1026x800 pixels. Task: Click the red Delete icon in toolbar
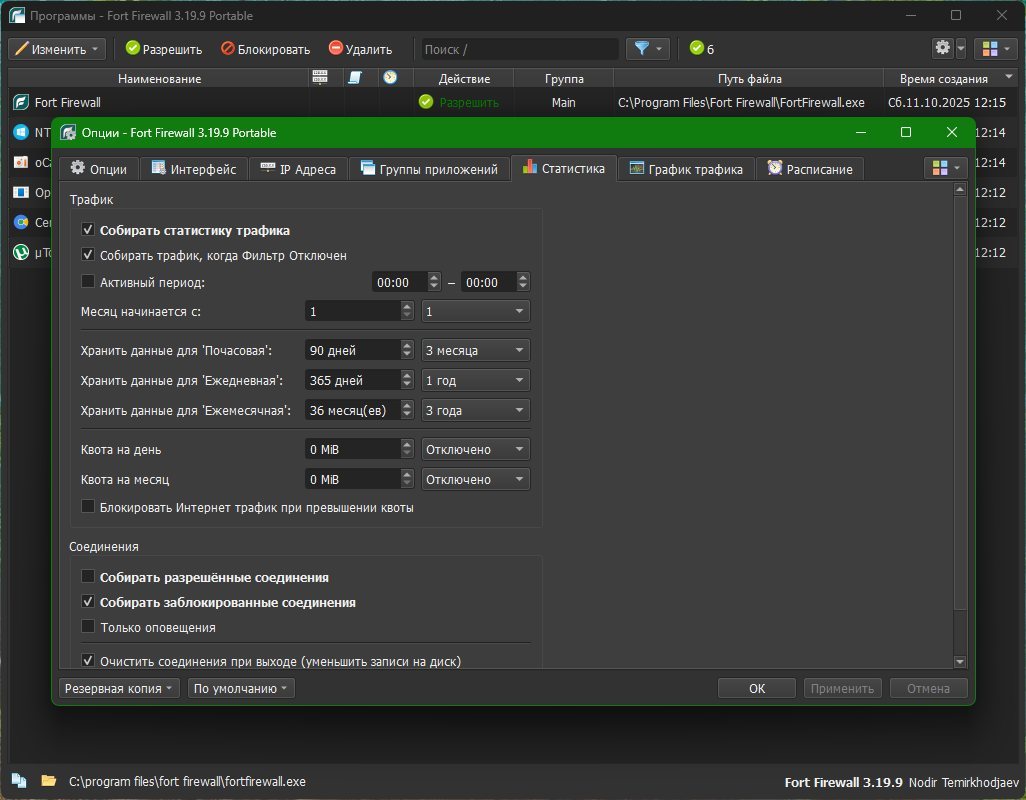[x=336, y=49]
